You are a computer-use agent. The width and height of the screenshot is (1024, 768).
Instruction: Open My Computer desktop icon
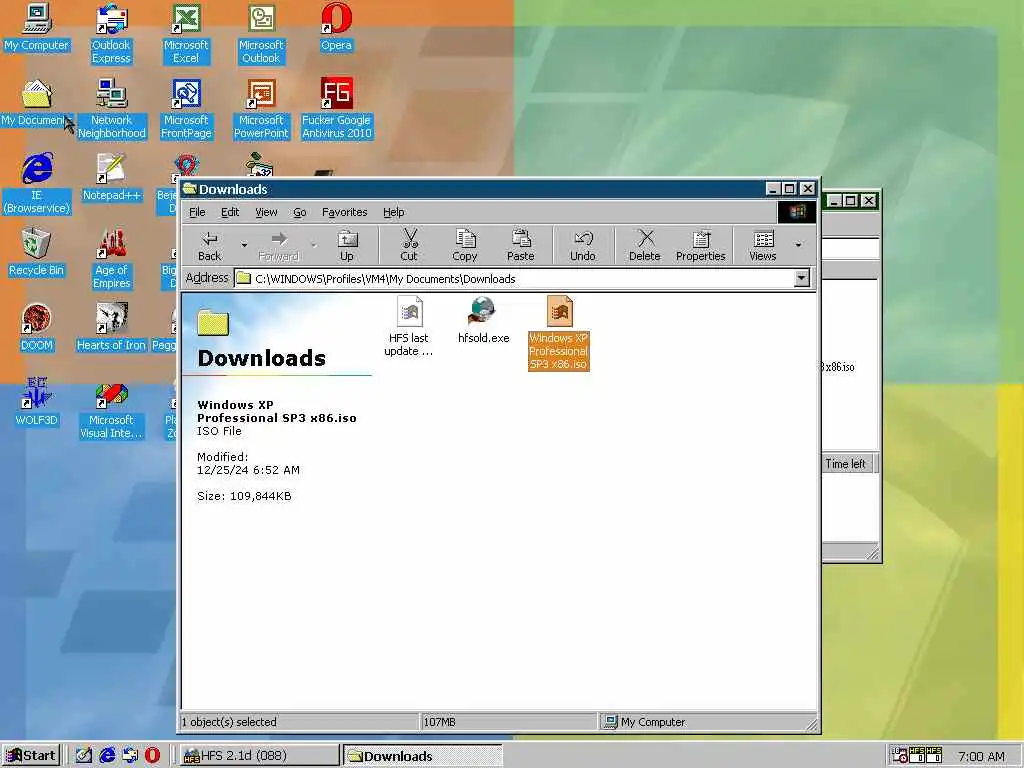click(37, 27)
